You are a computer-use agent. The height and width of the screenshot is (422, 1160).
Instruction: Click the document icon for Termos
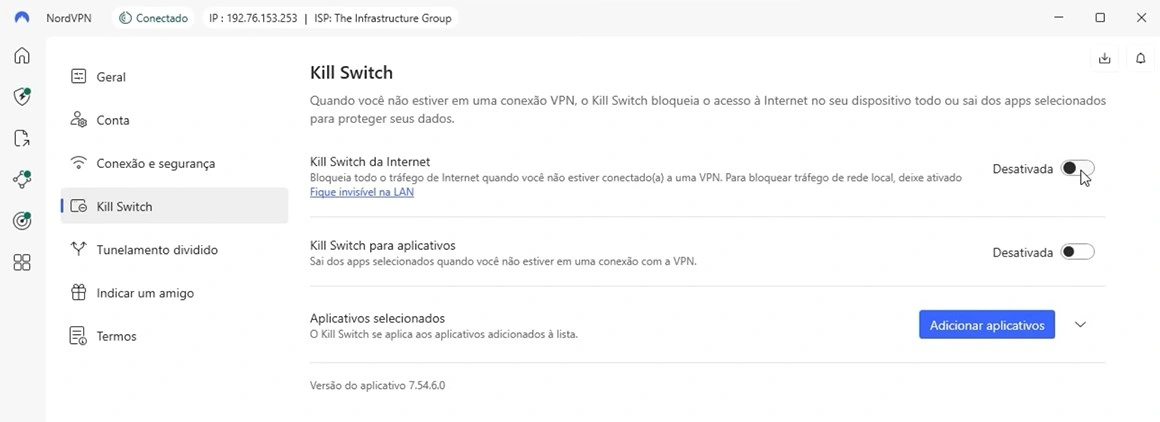[78, 335]
